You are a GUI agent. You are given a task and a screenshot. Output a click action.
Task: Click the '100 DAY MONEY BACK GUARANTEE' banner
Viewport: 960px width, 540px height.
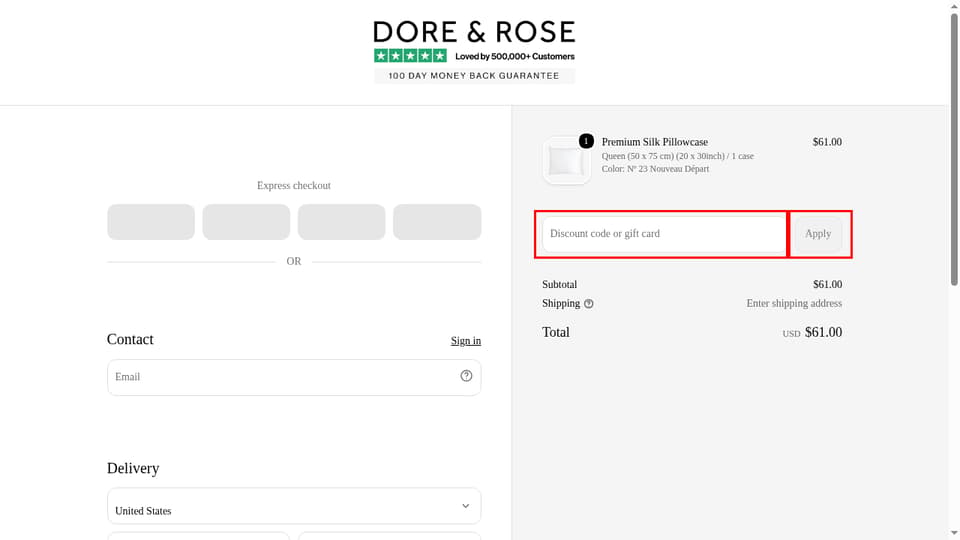click(474, 76)
